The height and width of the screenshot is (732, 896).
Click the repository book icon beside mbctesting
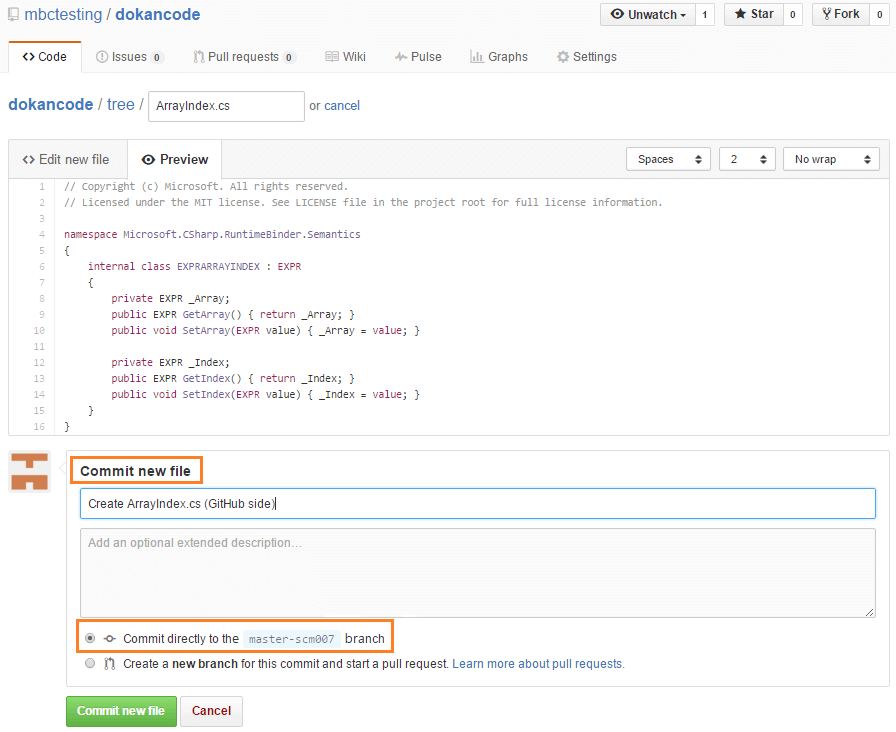pos(13,15)
